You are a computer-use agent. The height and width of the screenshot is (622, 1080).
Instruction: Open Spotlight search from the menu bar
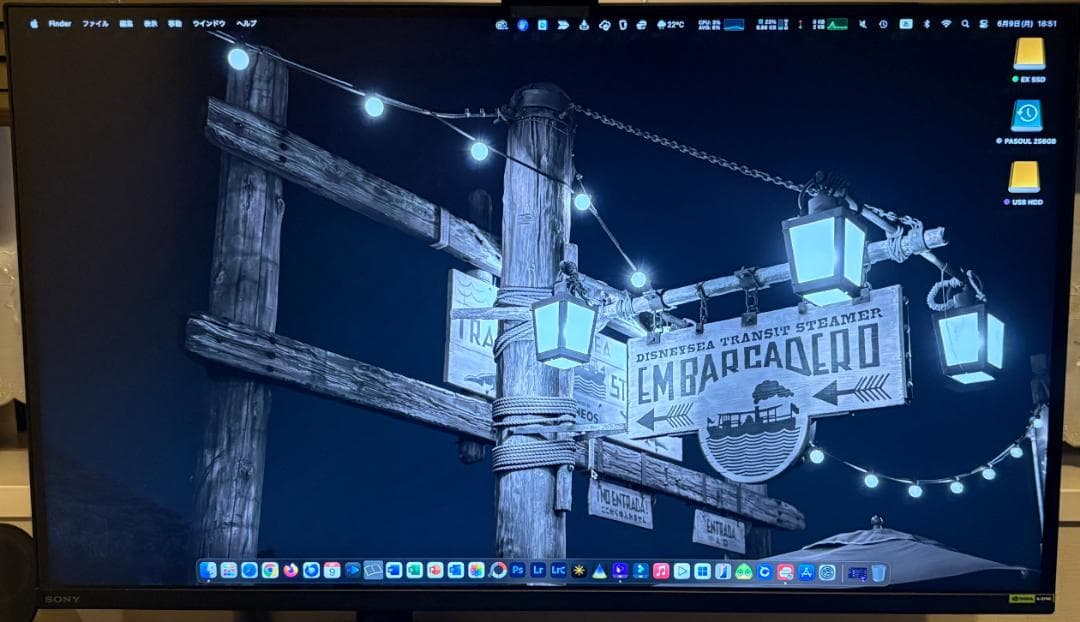tap(966, 20)
